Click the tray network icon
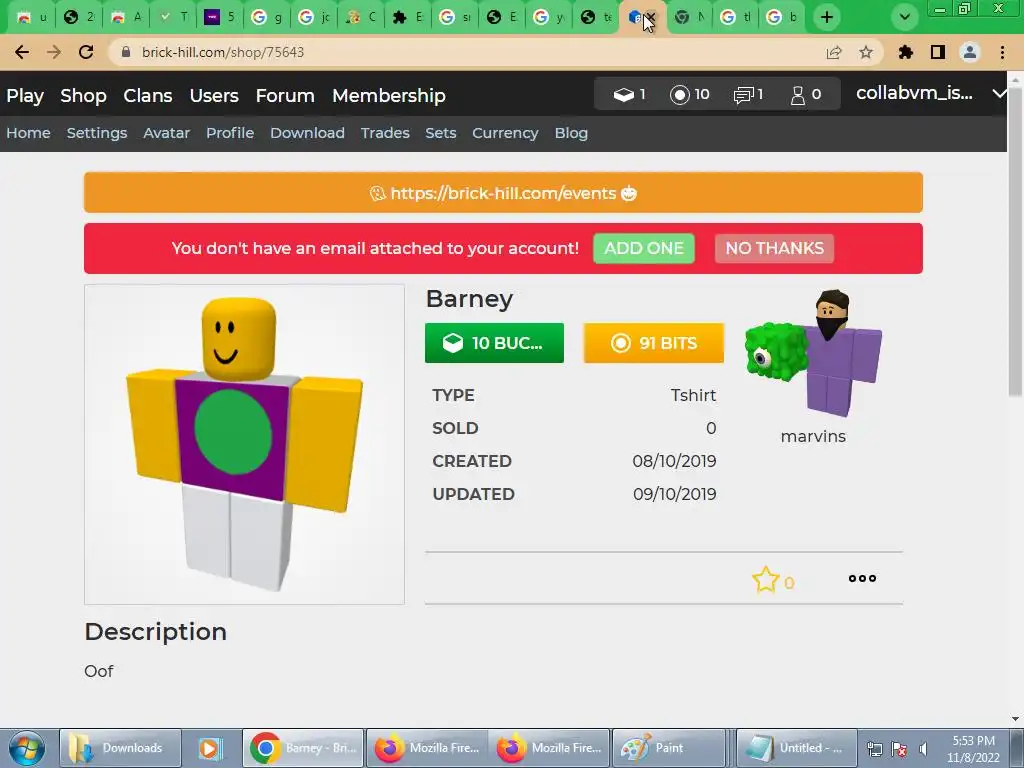This screenshot has width=1024, height=768. pos(874,749)
